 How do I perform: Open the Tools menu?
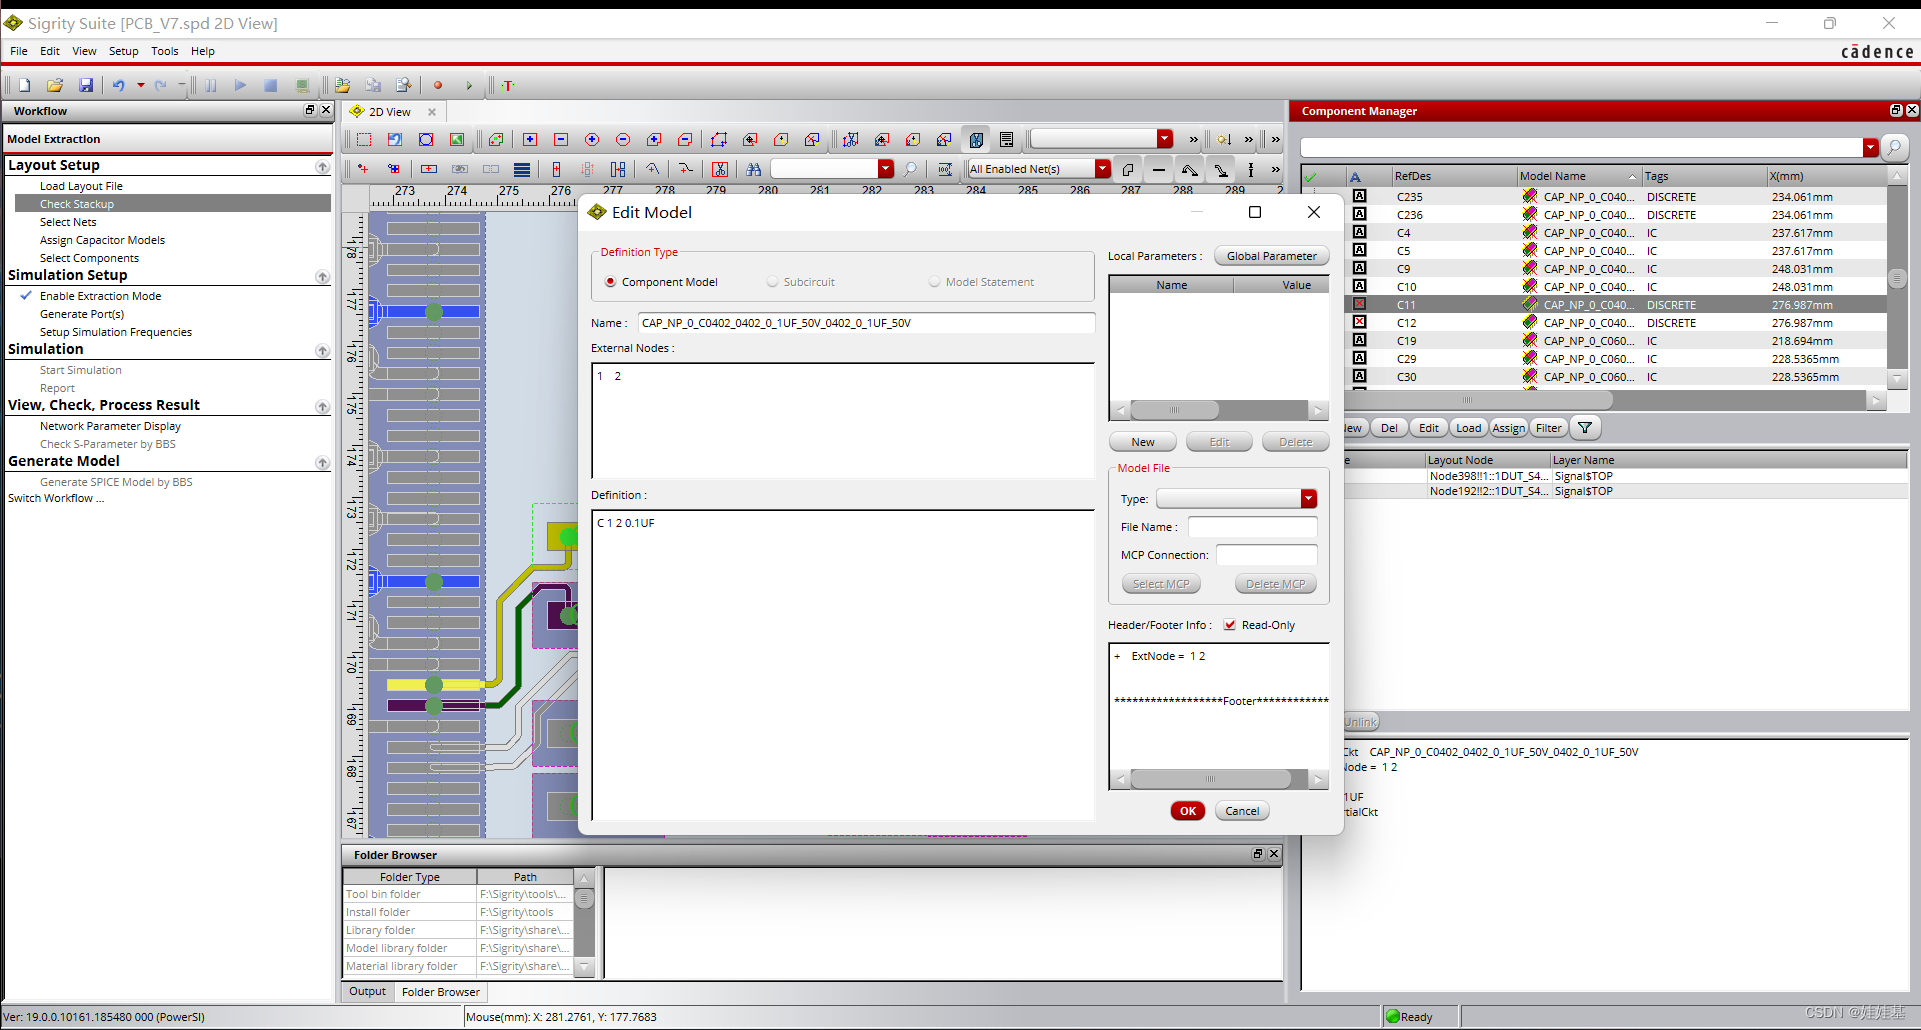165,51
